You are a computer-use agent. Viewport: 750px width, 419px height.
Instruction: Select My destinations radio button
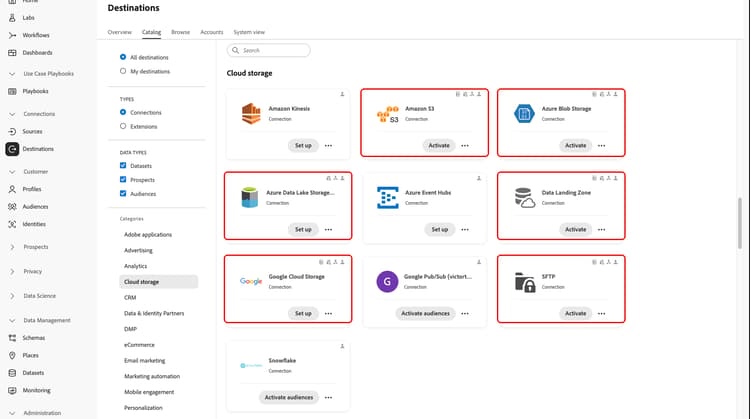[x=123, y=71]
